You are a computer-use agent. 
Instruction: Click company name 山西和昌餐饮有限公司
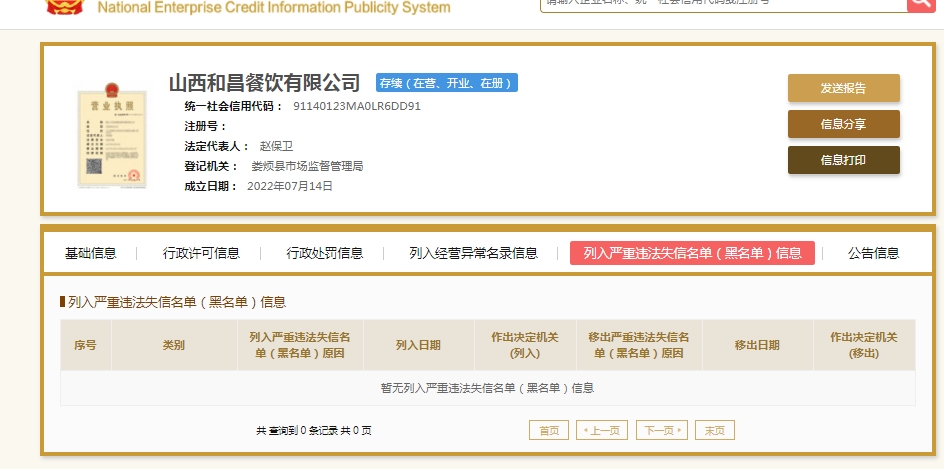264,82
